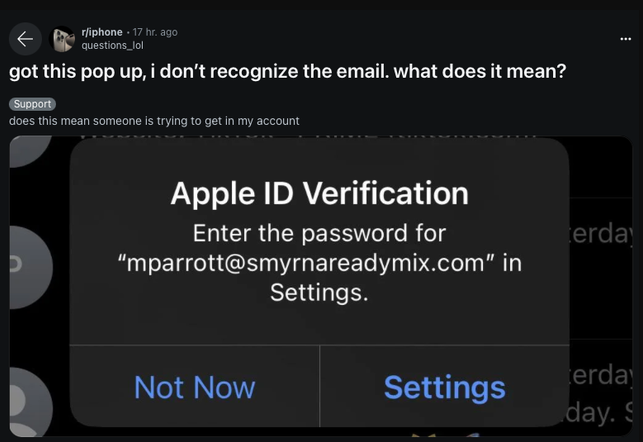
Task: Click the bottom person avatar icon in screenshot
Action: pyautogui.click(x=31, y=402)
